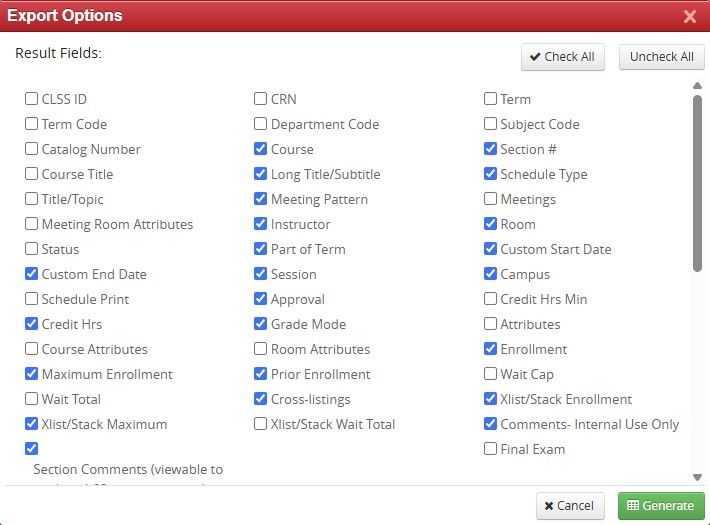Screen dimensions: 710x525
Task: Toggle the Meeting Pattern checkbox
Action: [x=261, y=199]
